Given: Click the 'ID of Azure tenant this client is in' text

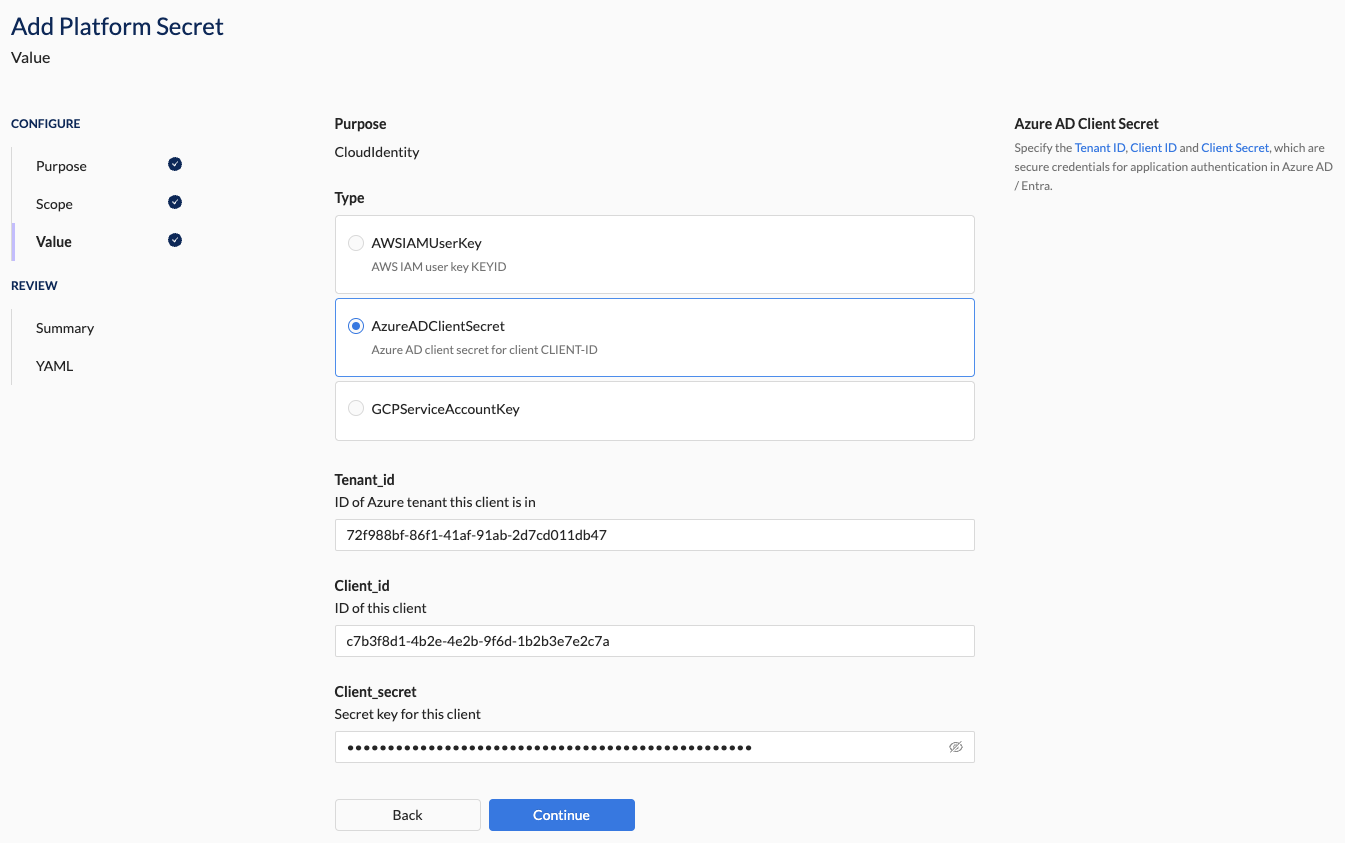Looking at the screenshot, I should click(x=435, y=502).
